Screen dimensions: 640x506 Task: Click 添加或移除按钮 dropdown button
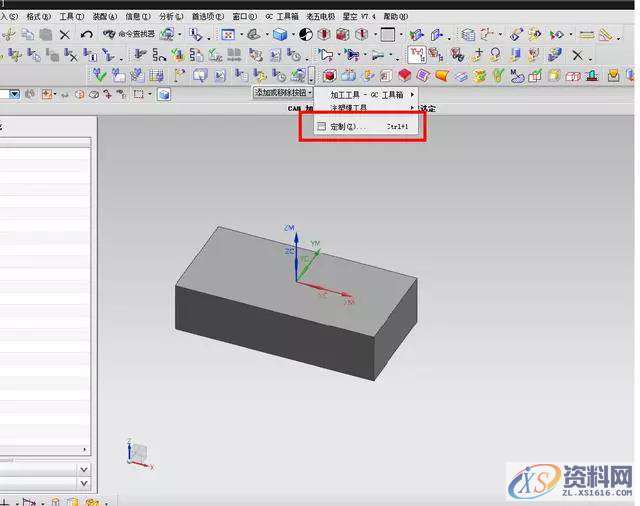click(283, 92)
